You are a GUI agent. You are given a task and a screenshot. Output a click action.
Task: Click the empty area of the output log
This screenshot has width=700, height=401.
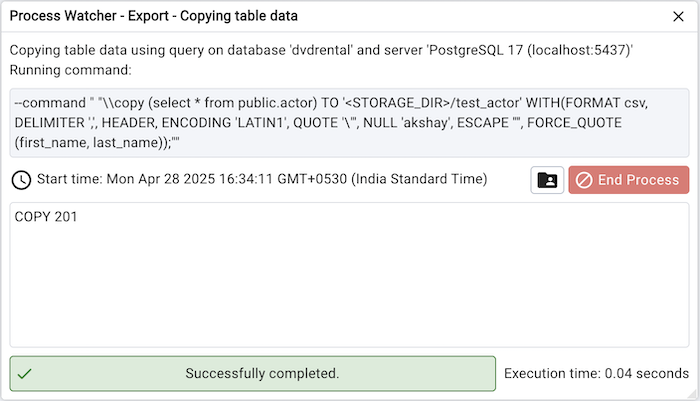tap(349, 290)
